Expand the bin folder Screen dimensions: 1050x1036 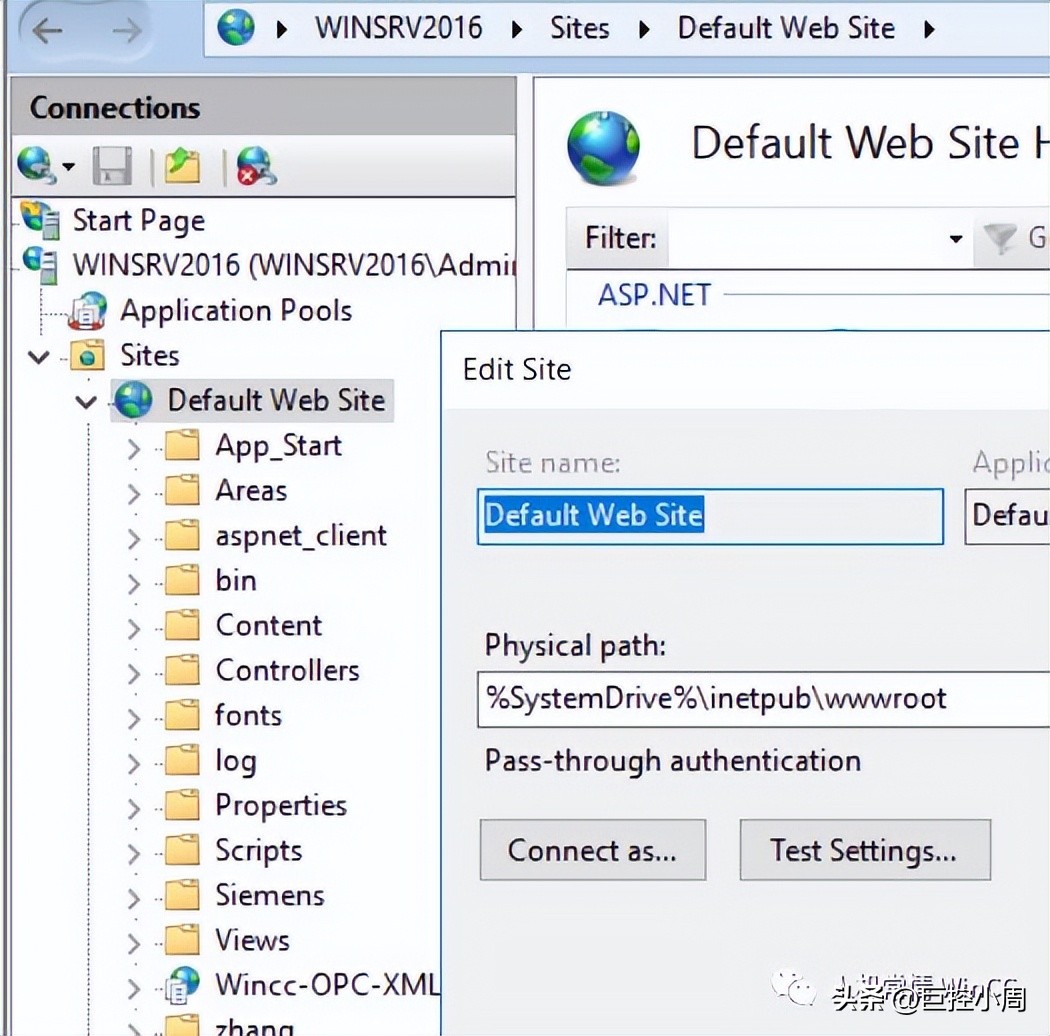coord(134,583)
